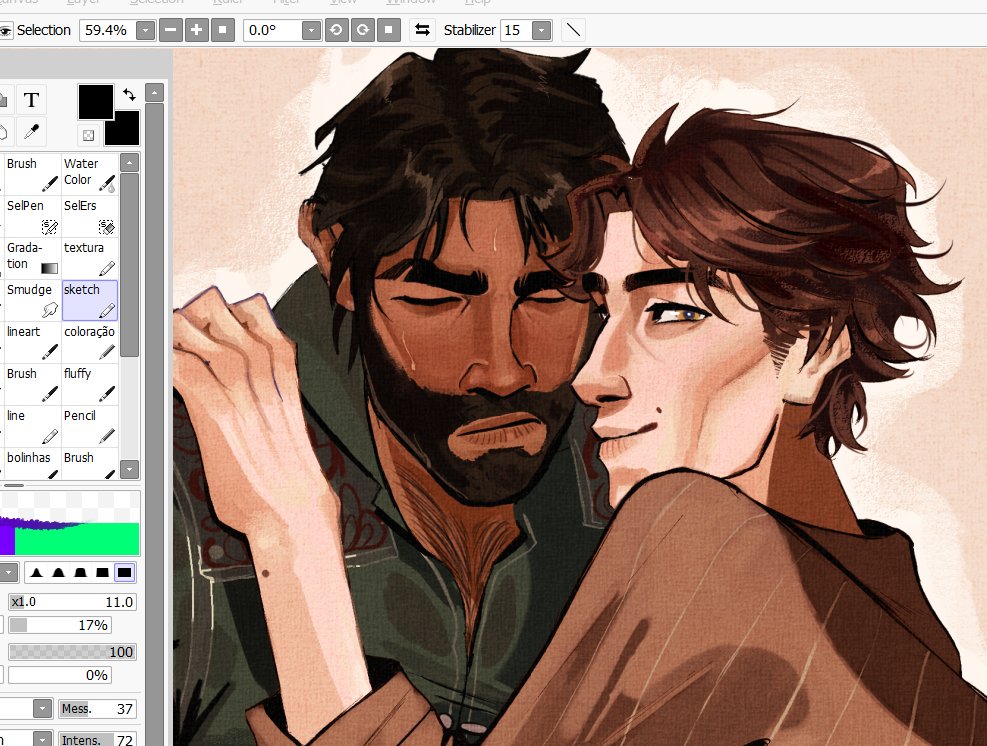Click the 59.4% zoom field

click(108, 30)
